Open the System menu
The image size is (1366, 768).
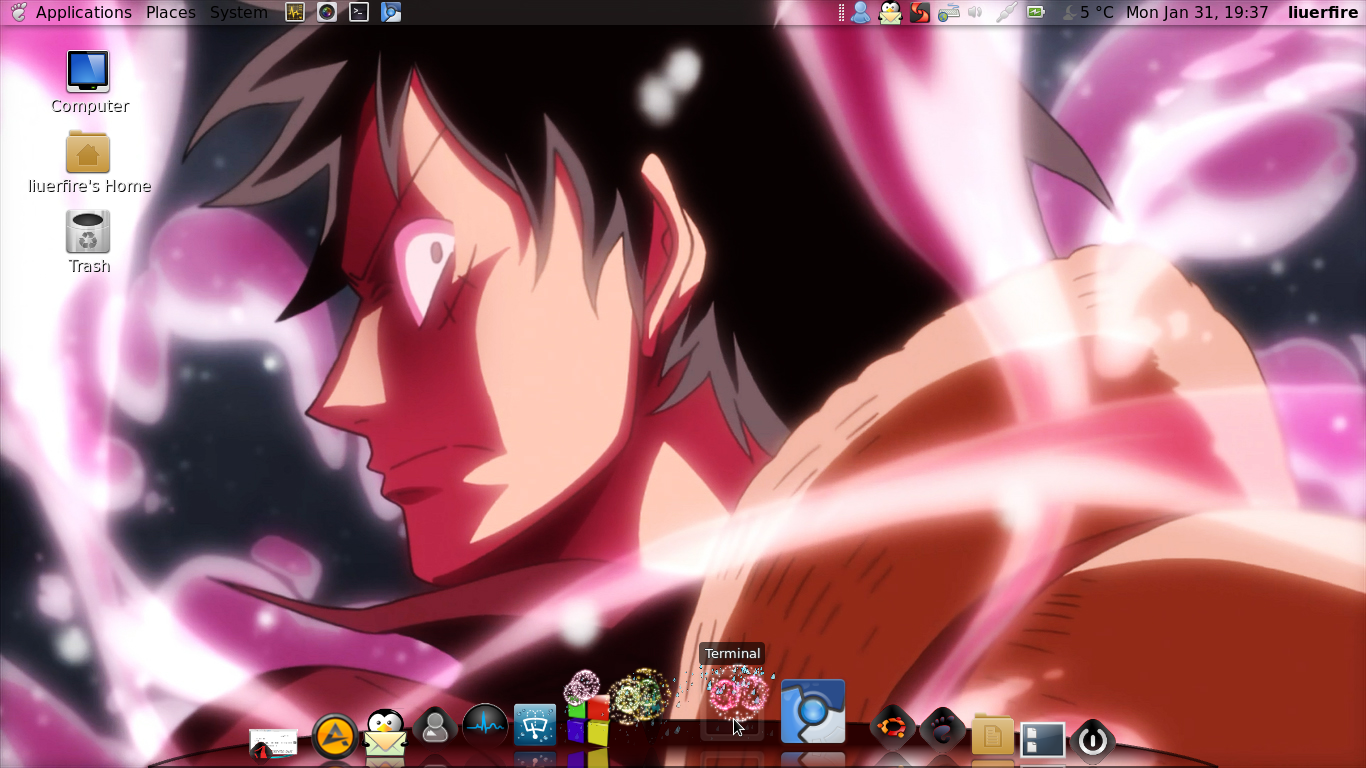238,12
